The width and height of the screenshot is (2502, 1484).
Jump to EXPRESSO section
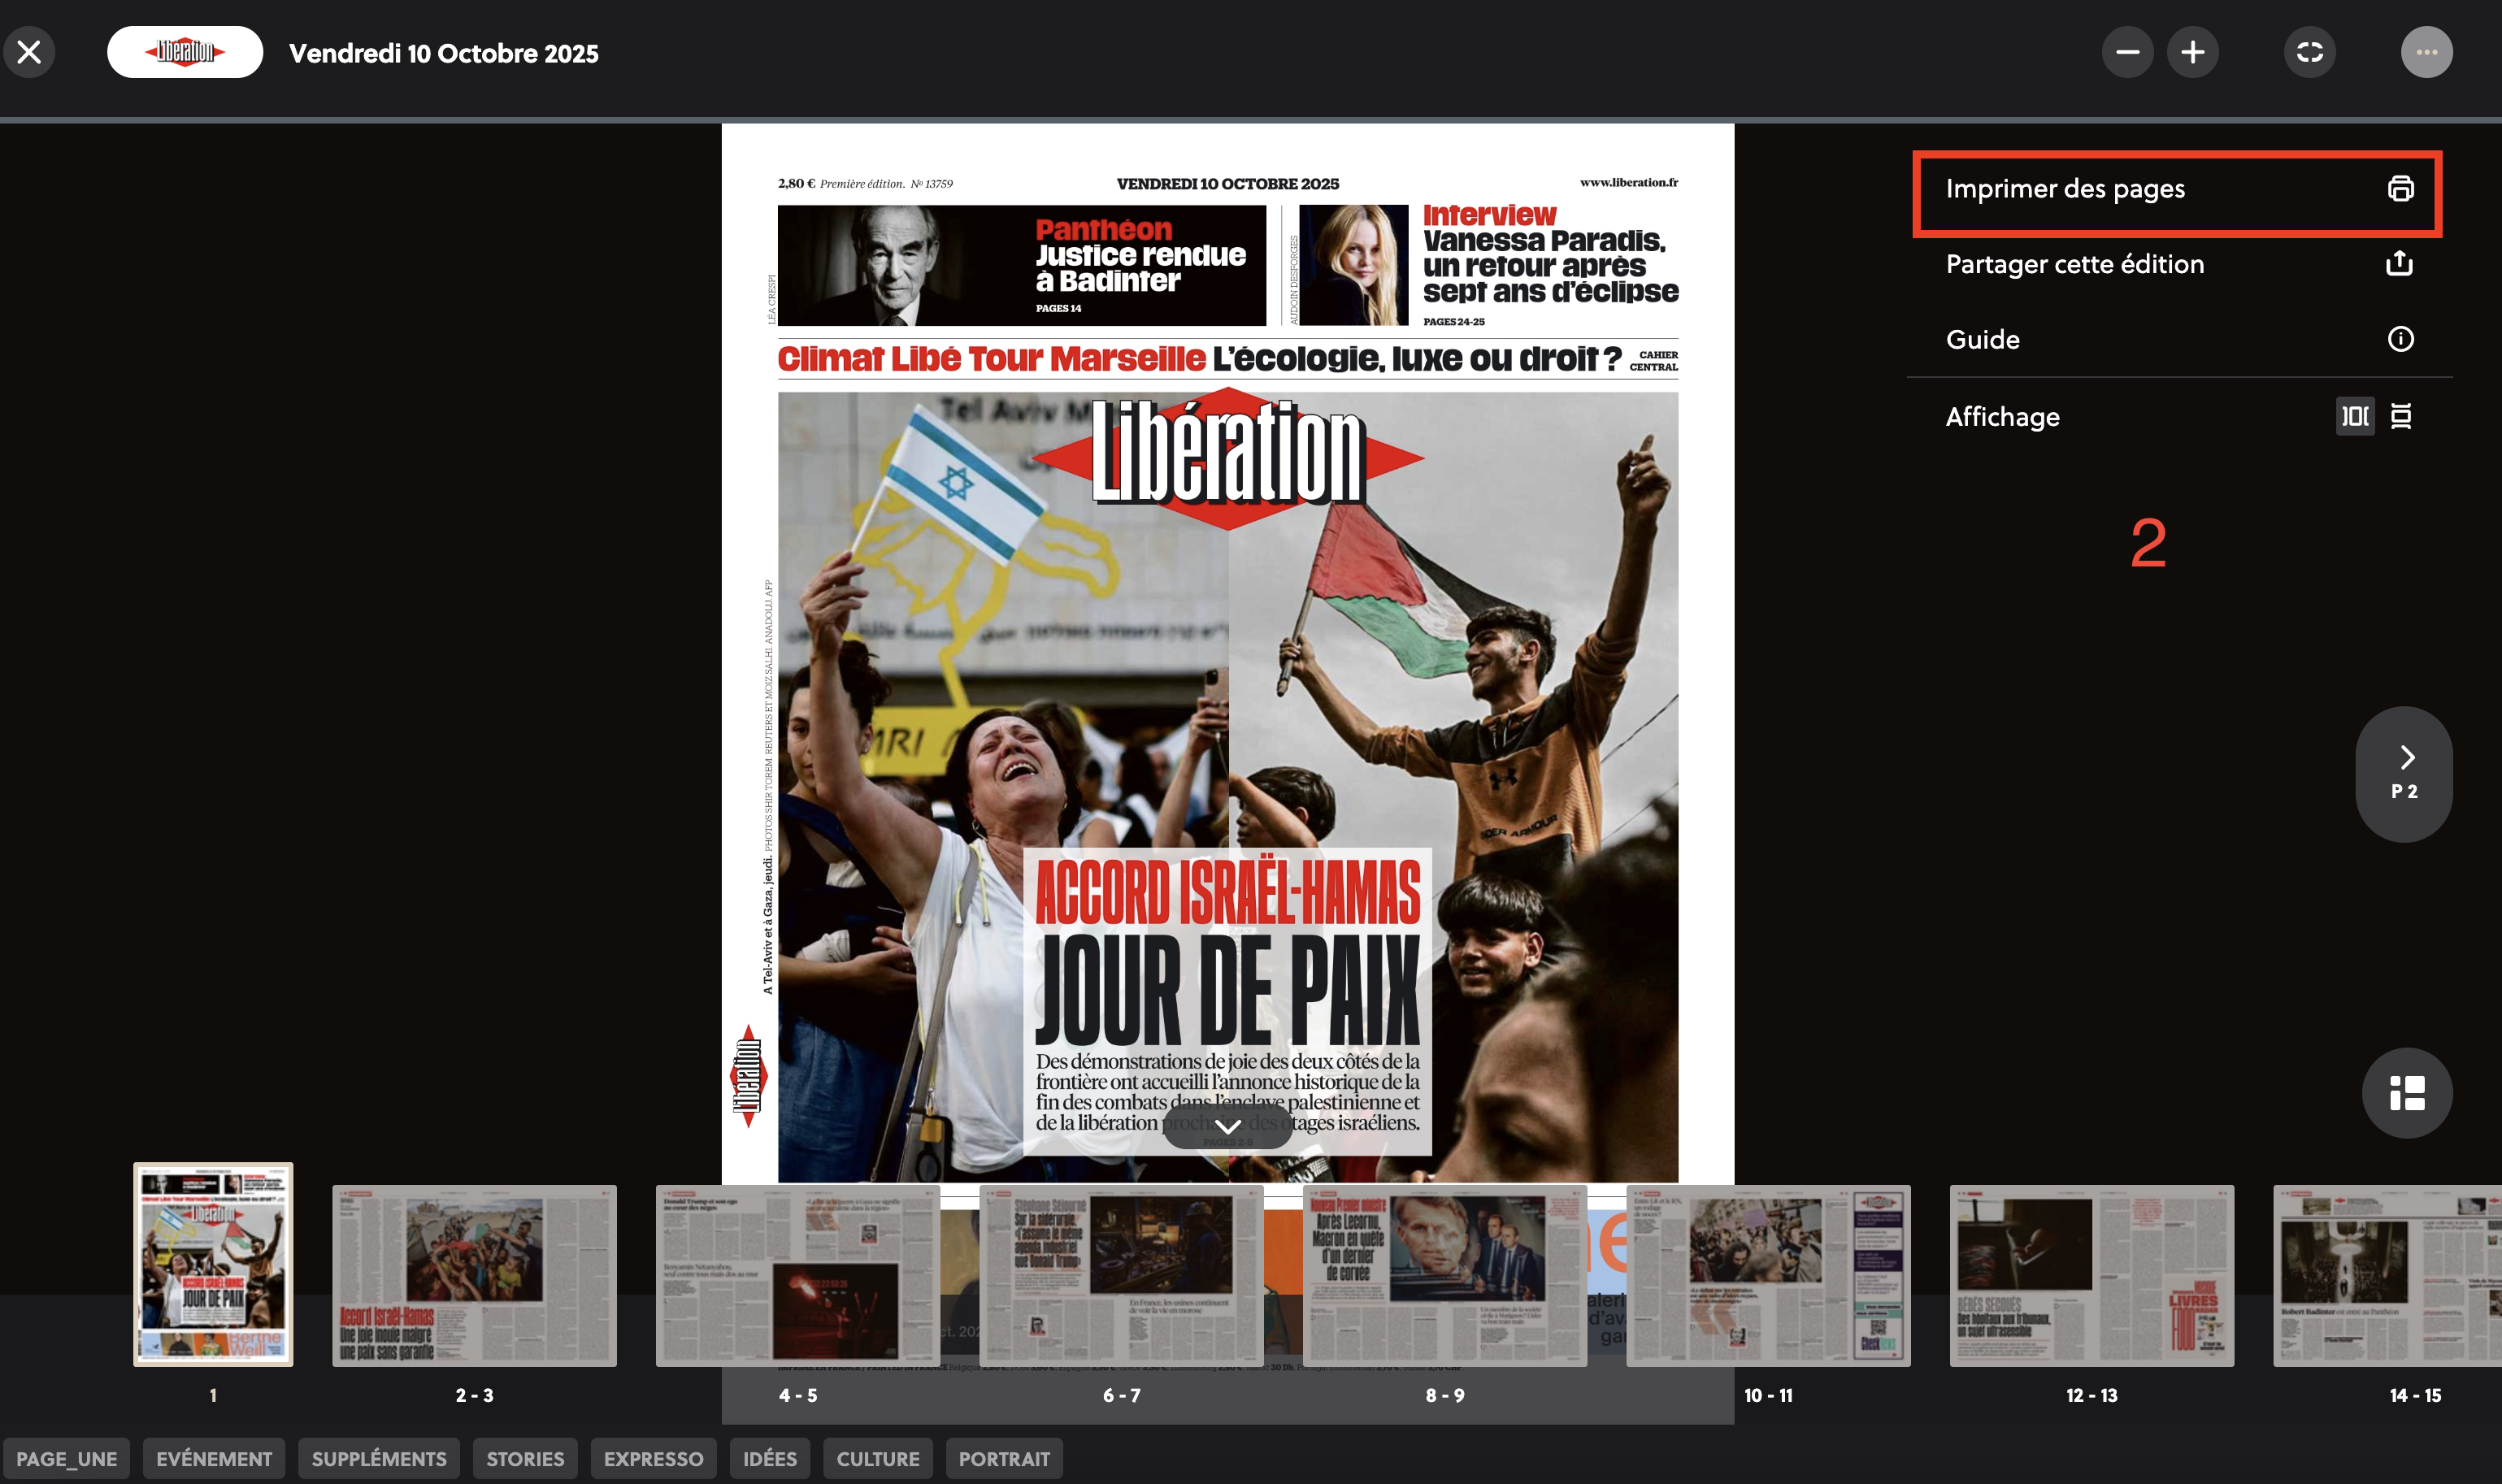pos(653,1458)
